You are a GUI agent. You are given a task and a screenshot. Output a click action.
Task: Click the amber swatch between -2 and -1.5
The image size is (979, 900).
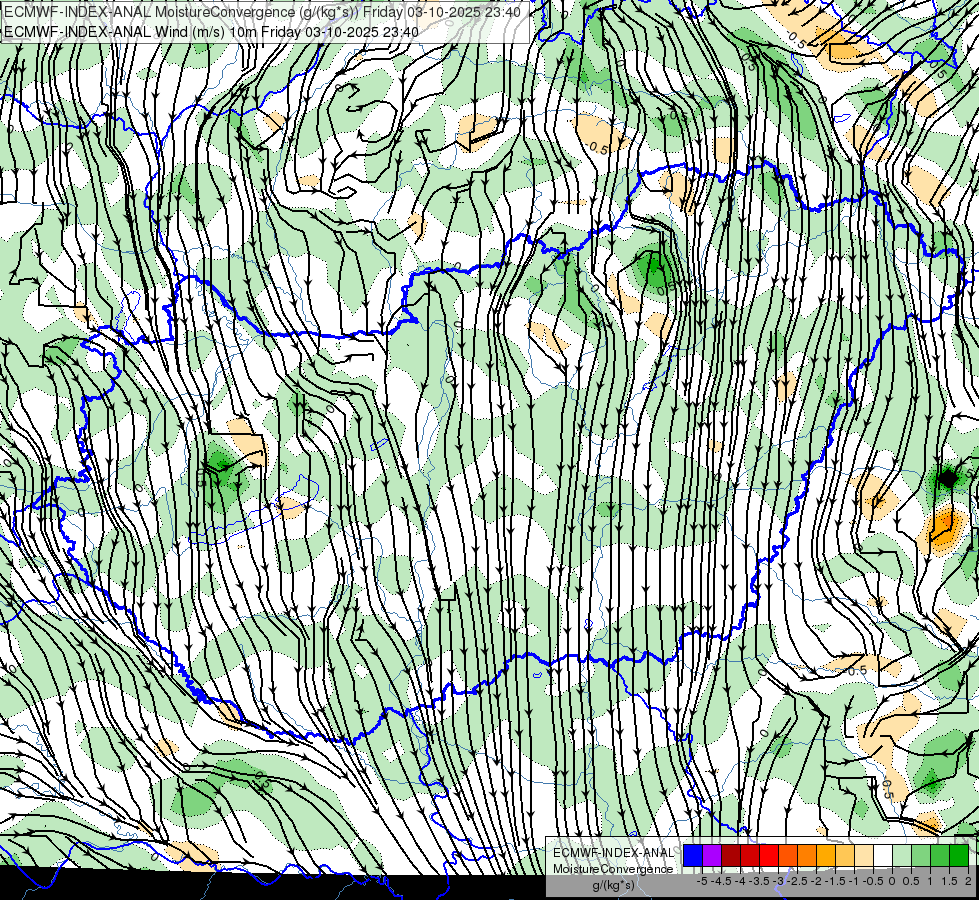click(x=826, y=855)
